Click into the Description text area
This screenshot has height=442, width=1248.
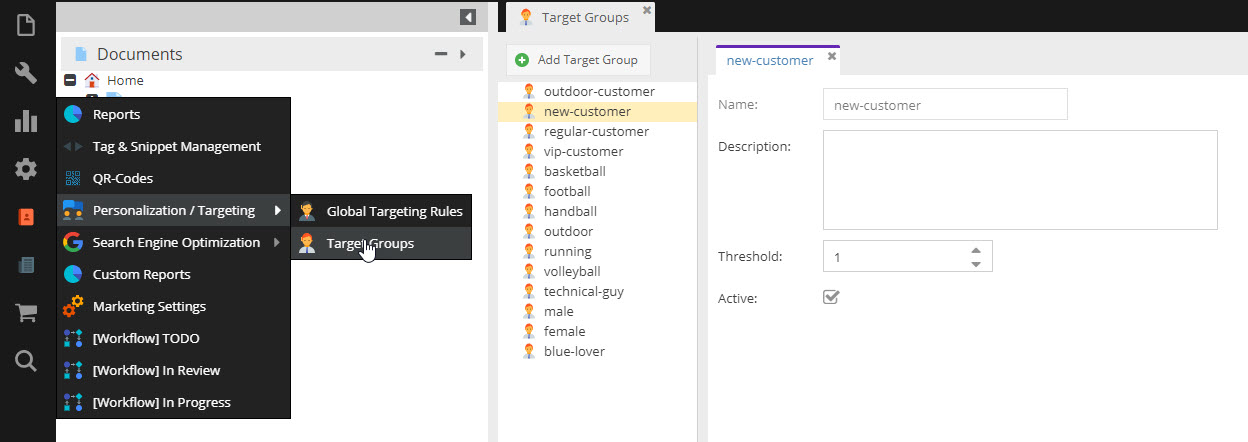pyautogui.click(x=1019, y=180)
